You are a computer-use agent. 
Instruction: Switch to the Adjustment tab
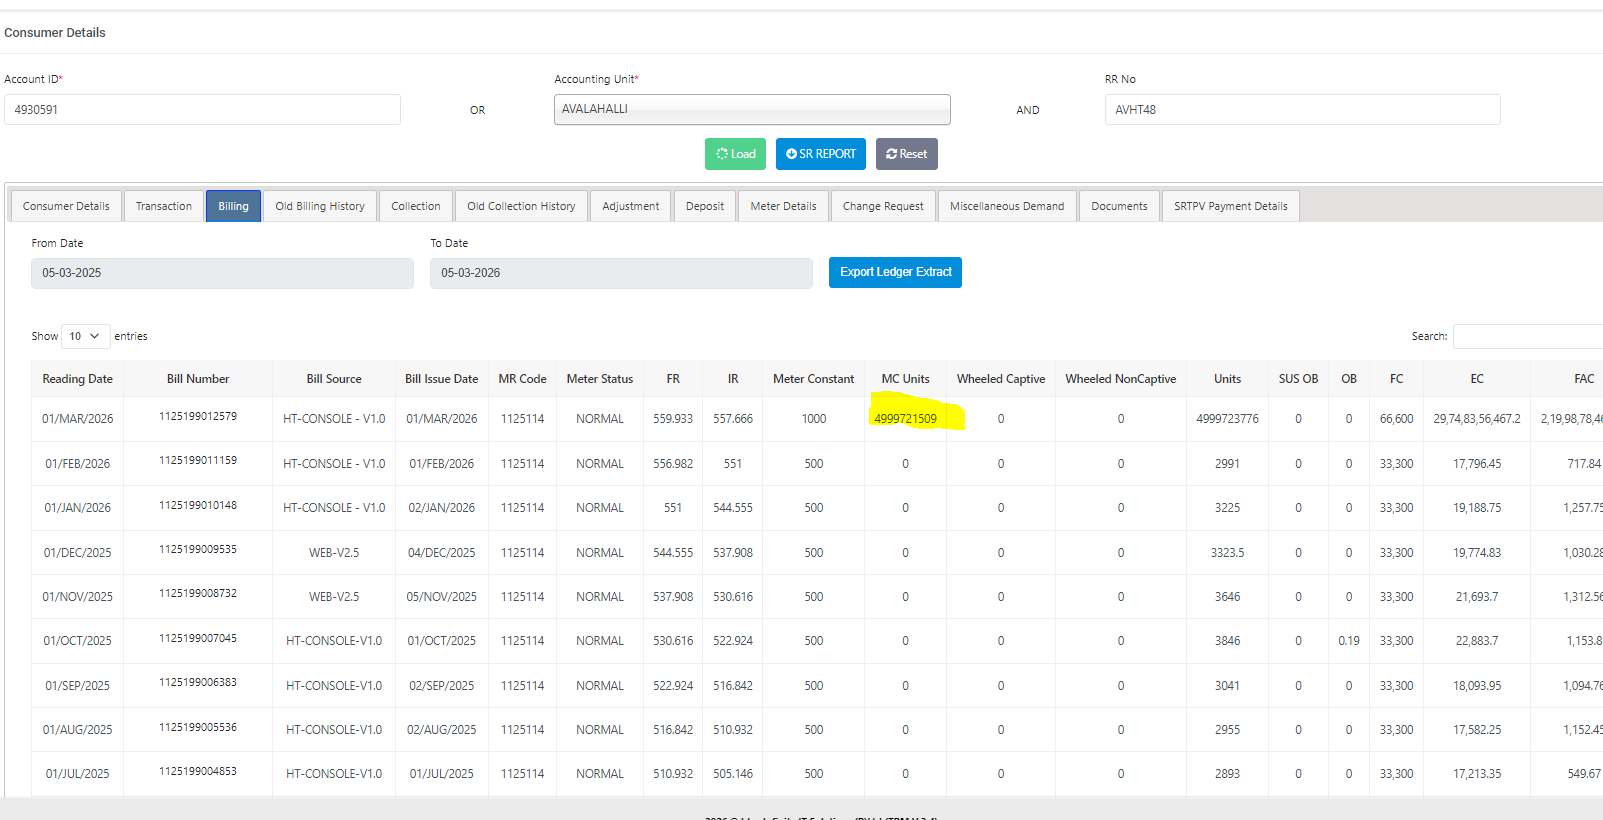click(x=630, y=206)
